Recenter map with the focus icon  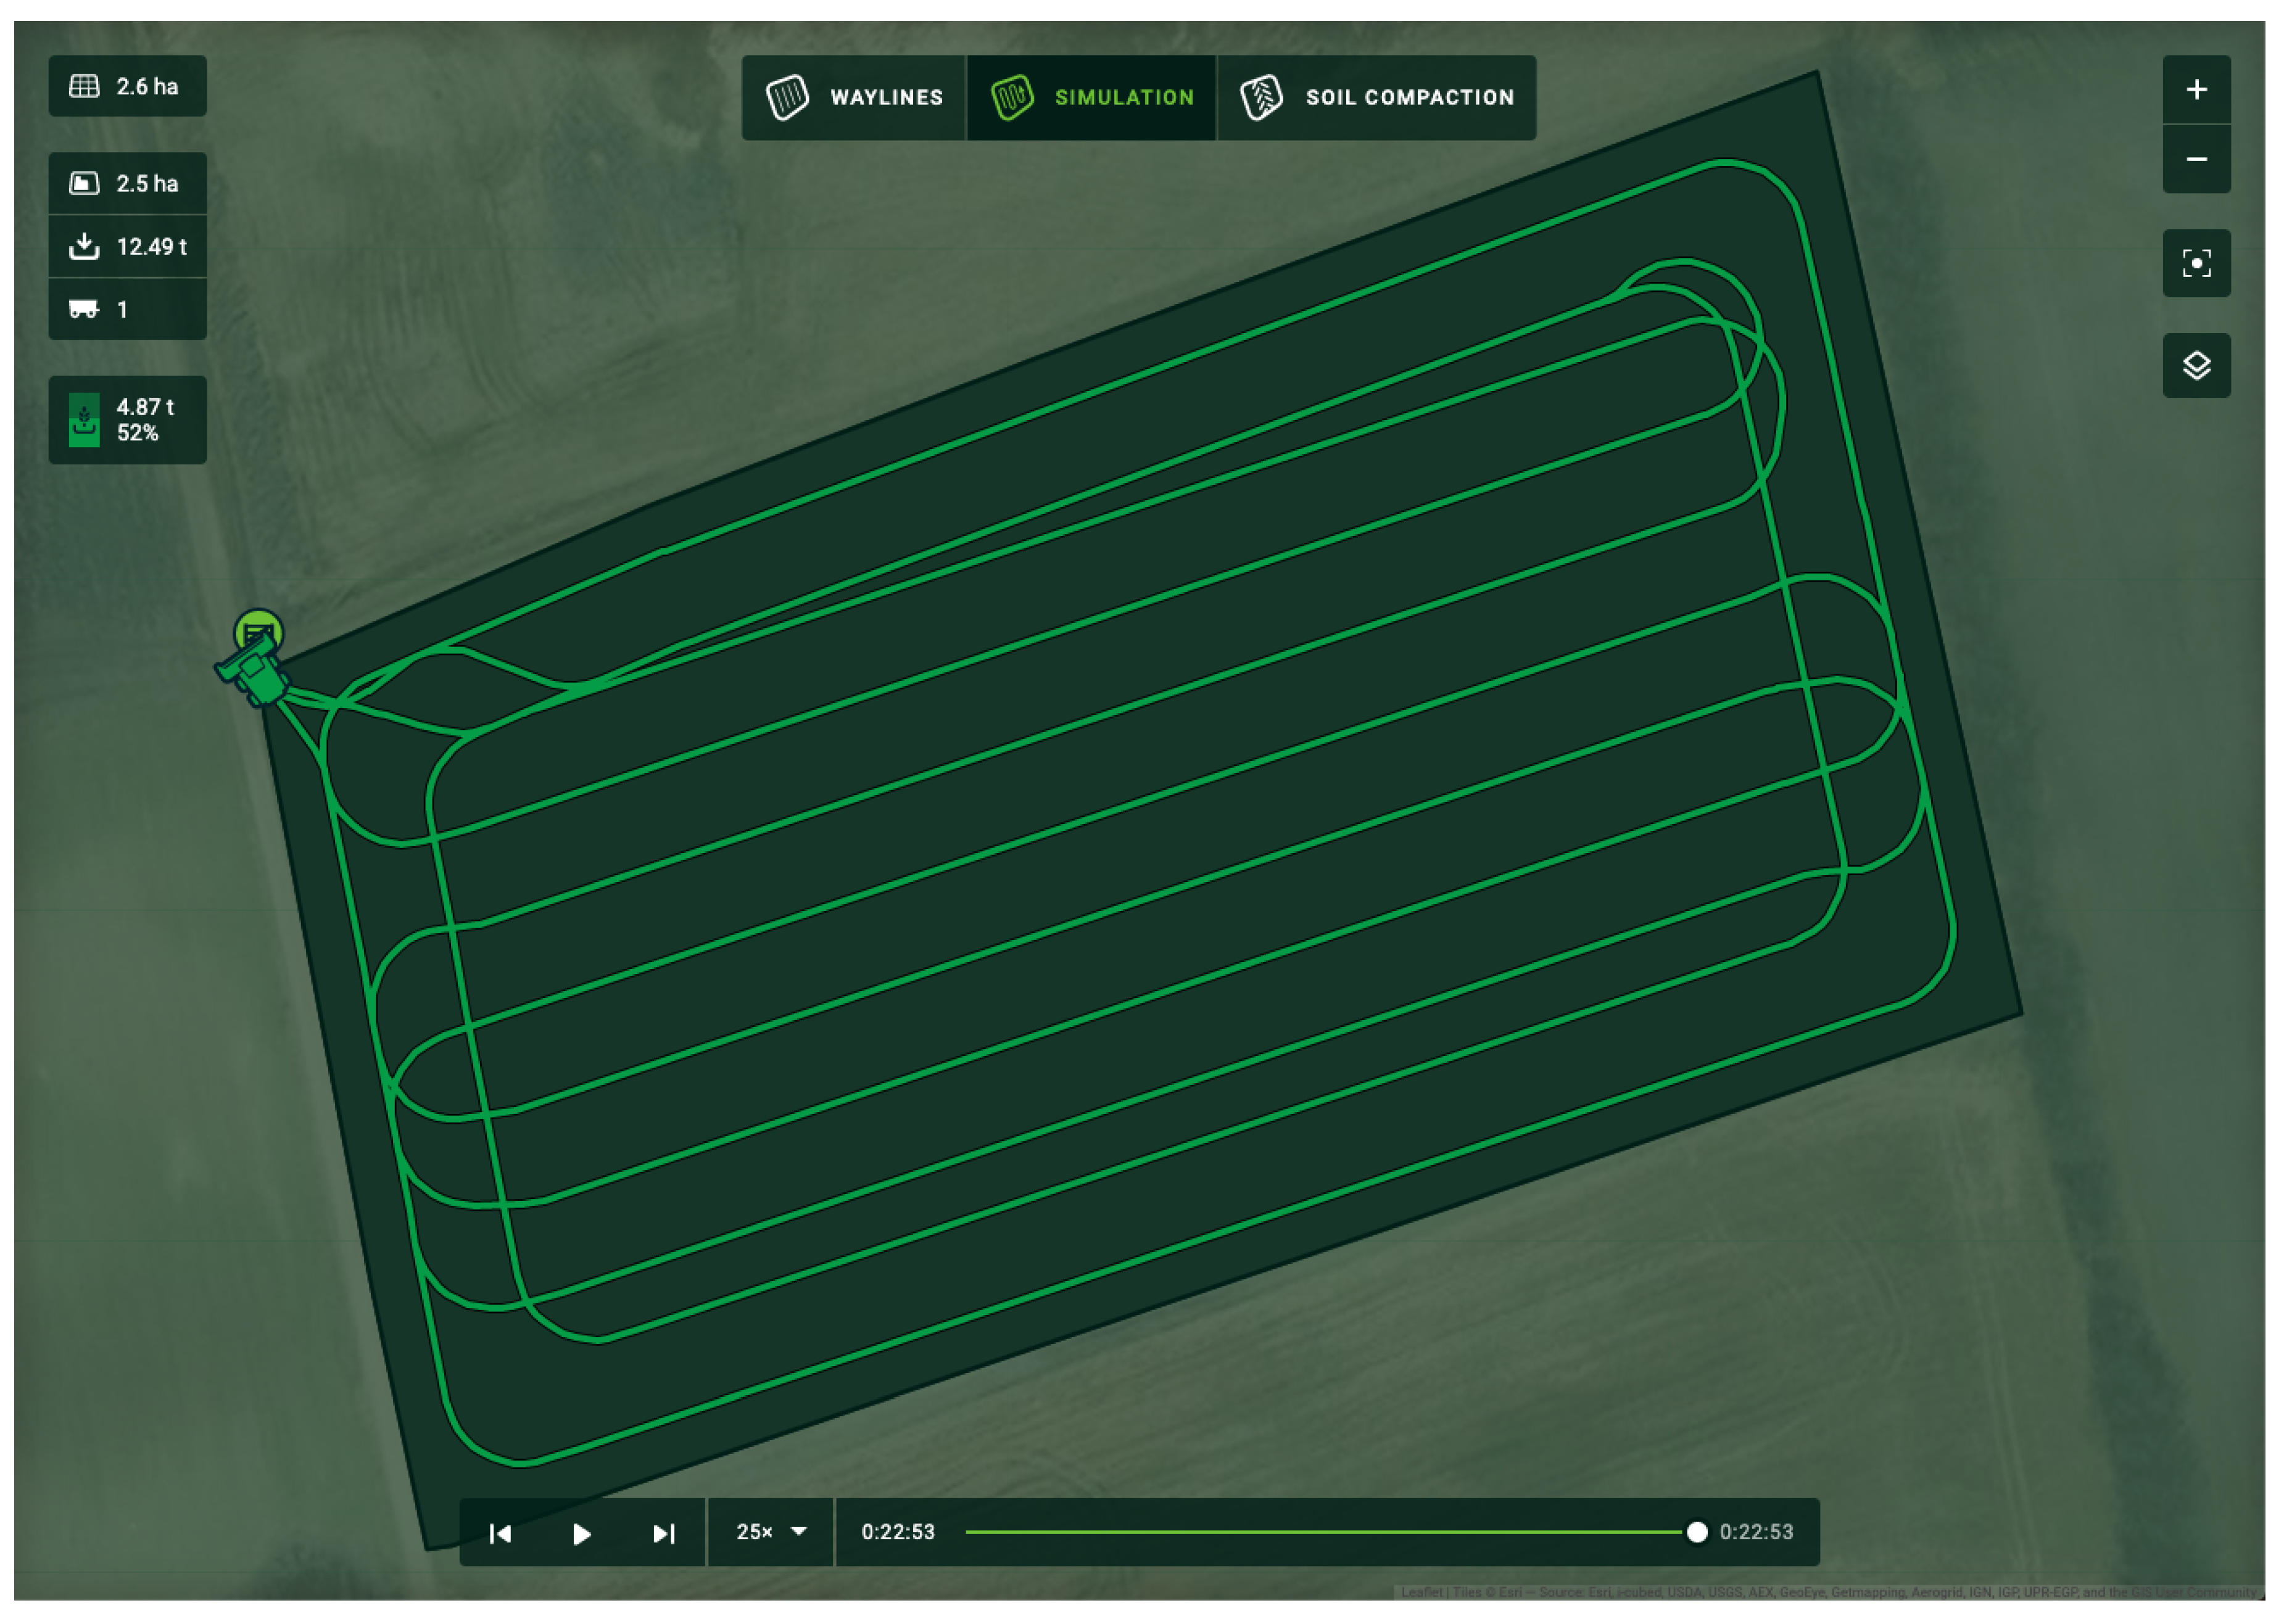[x=2196, y=264]
